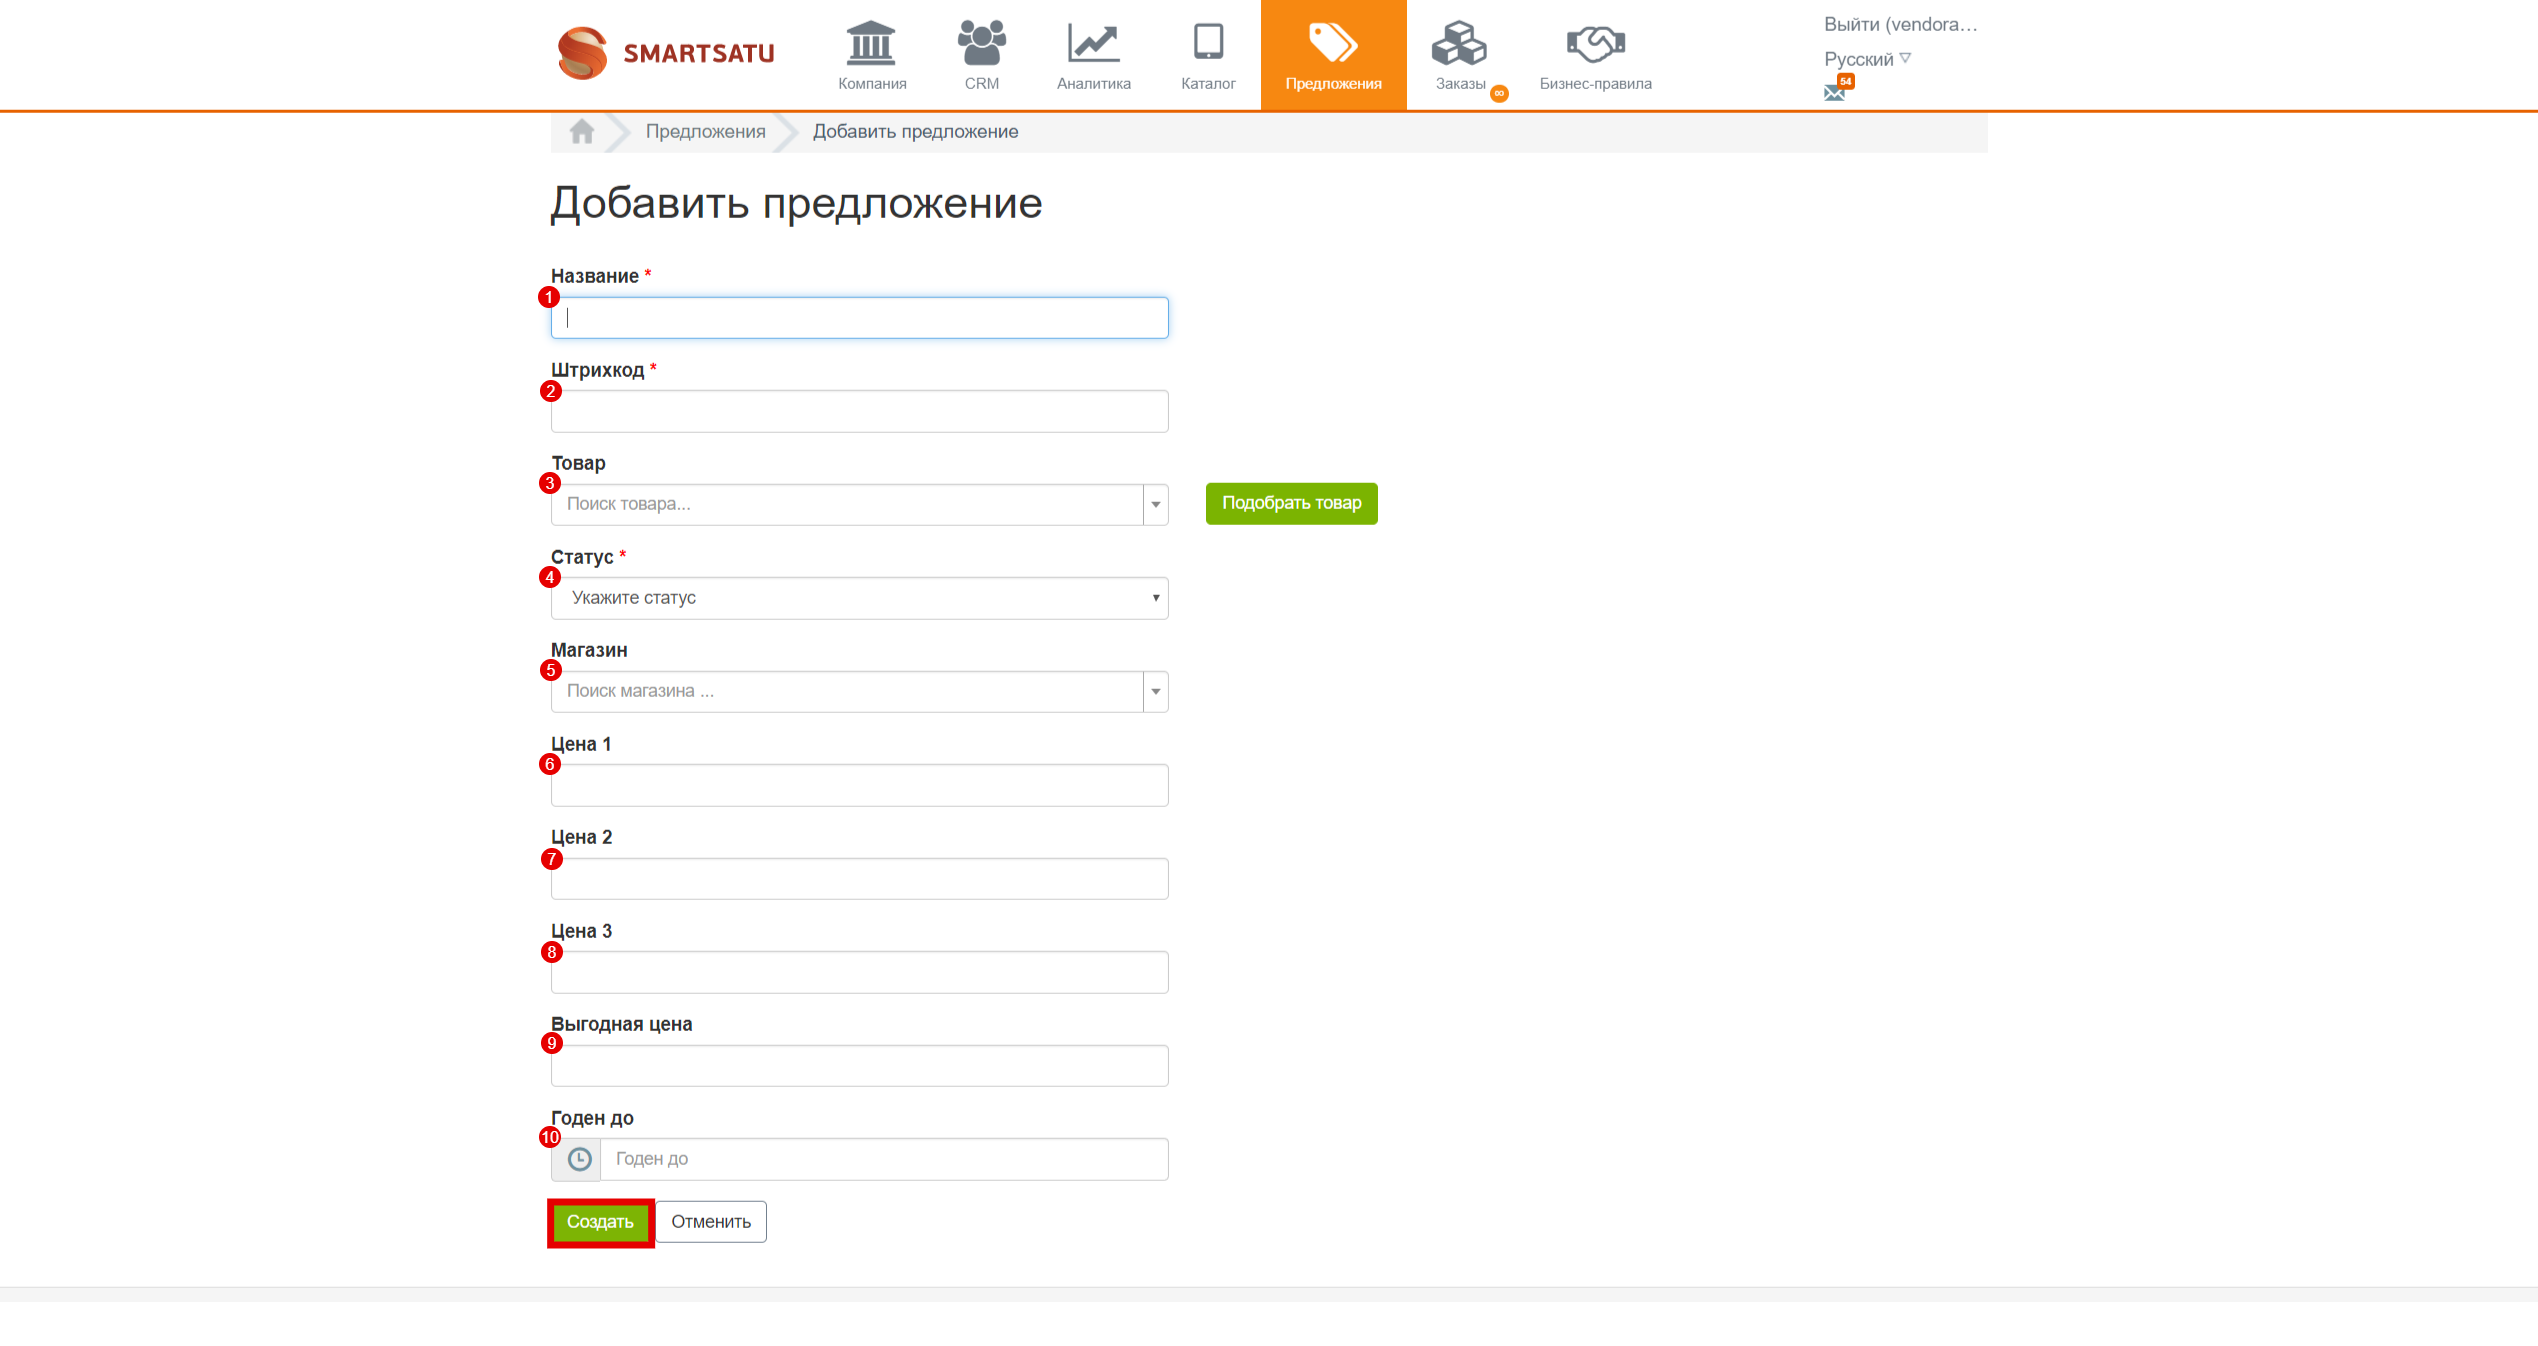Image resolution: width=2538 pixels, height=1346 pixels.
Task: Click the home breadcrumb icon
Action: point(582,131)
